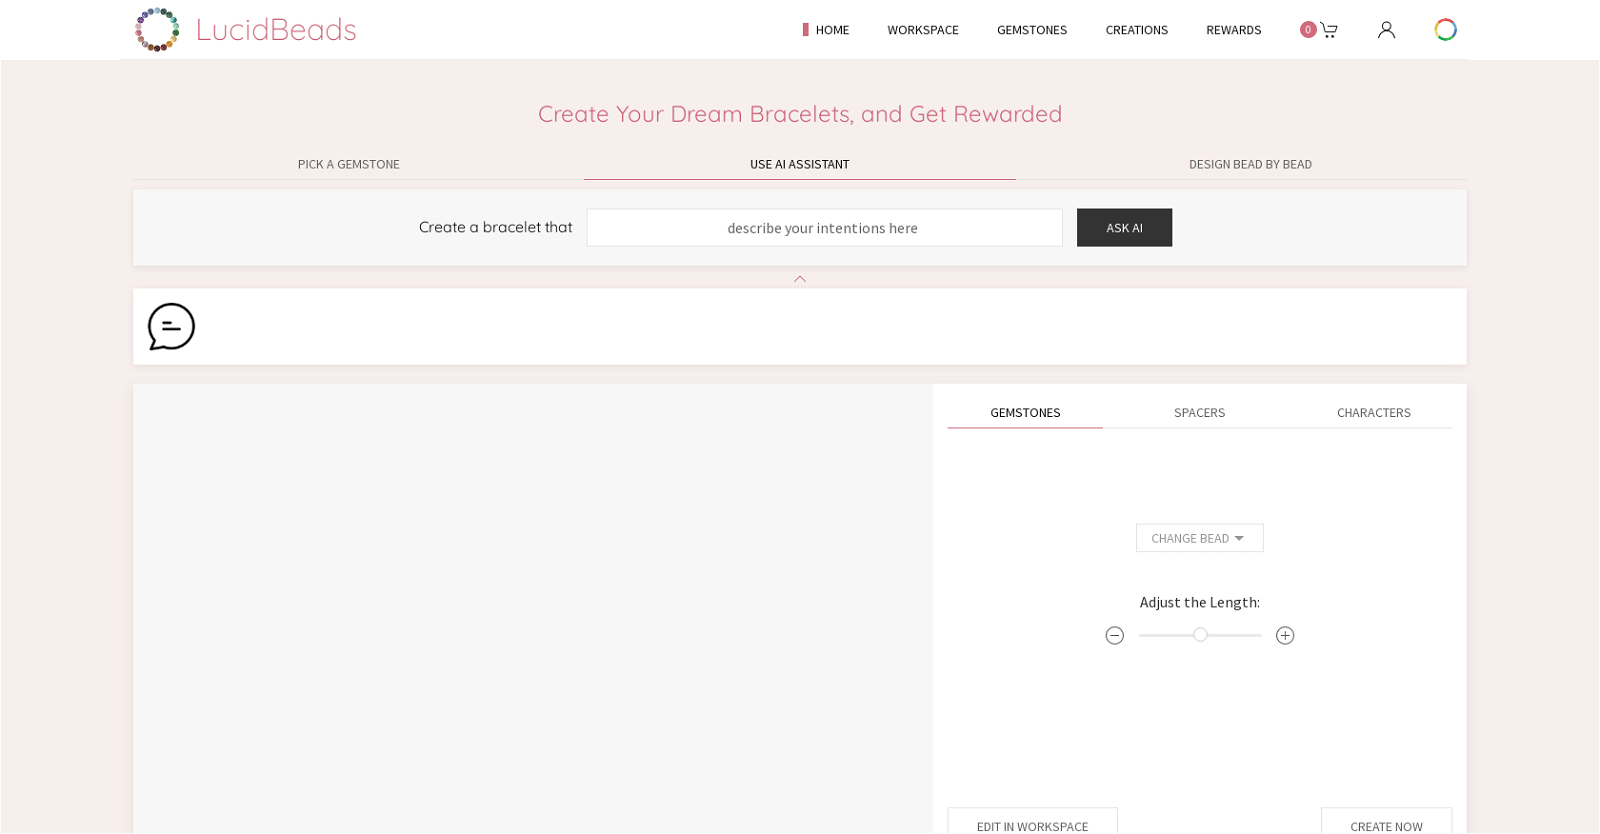Select the Use AI Assistant tab
Image resolution: width=1600 pixels, height=834 pixels.
(800, 164)
